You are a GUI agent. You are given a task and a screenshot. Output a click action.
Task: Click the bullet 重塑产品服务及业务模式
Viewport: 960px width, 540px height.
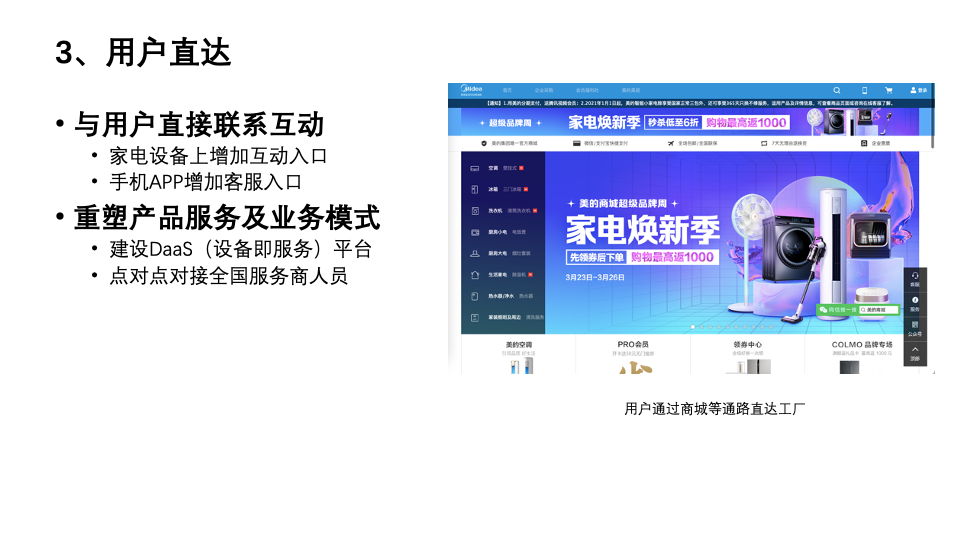coord(227,217)
